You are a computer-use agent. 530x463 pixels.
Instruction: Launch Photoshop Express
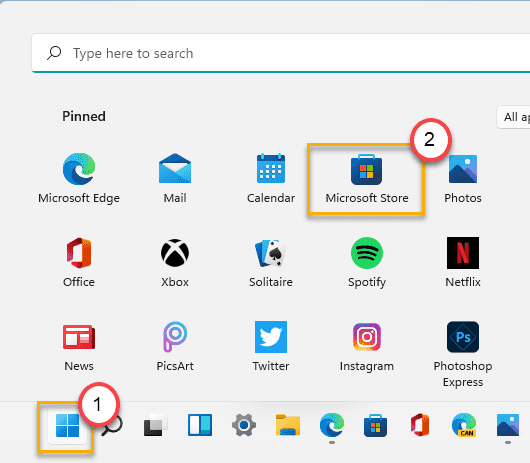(463, 355)
